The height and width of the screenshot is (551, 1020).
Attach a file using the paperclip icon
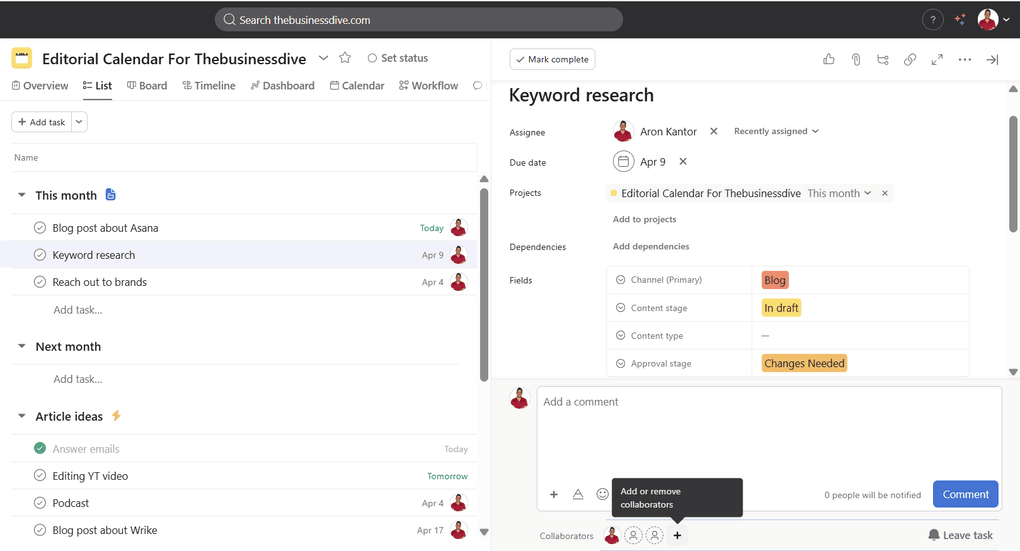[x=855, y=59]
